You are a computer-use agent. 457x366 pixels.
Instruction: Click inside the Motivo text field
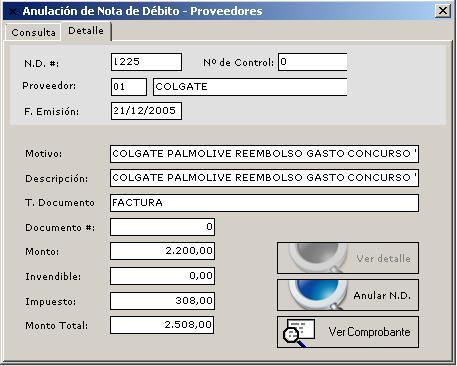[x=264, y=154]
